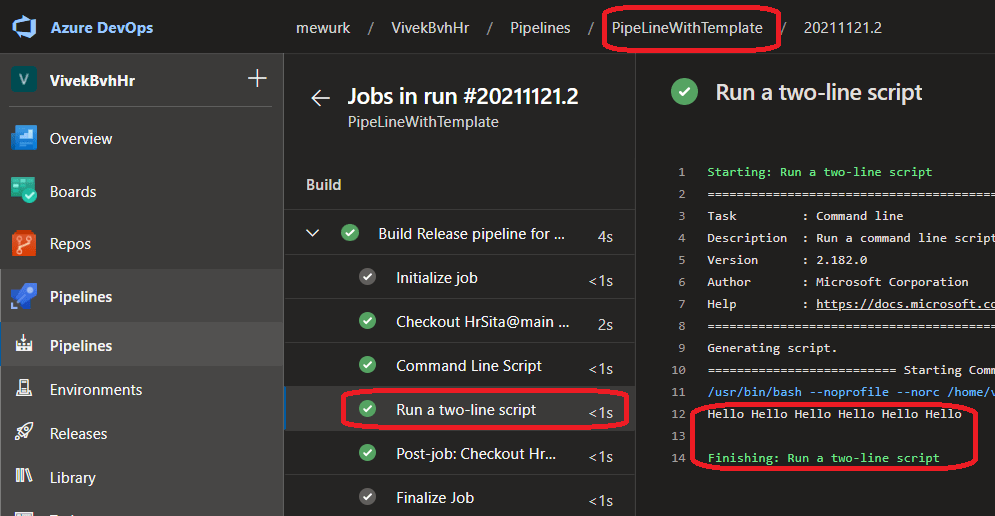This screenshot has width=995, height=516.
Task: Open the Azure DevOps home link
Action: (102, 28)
